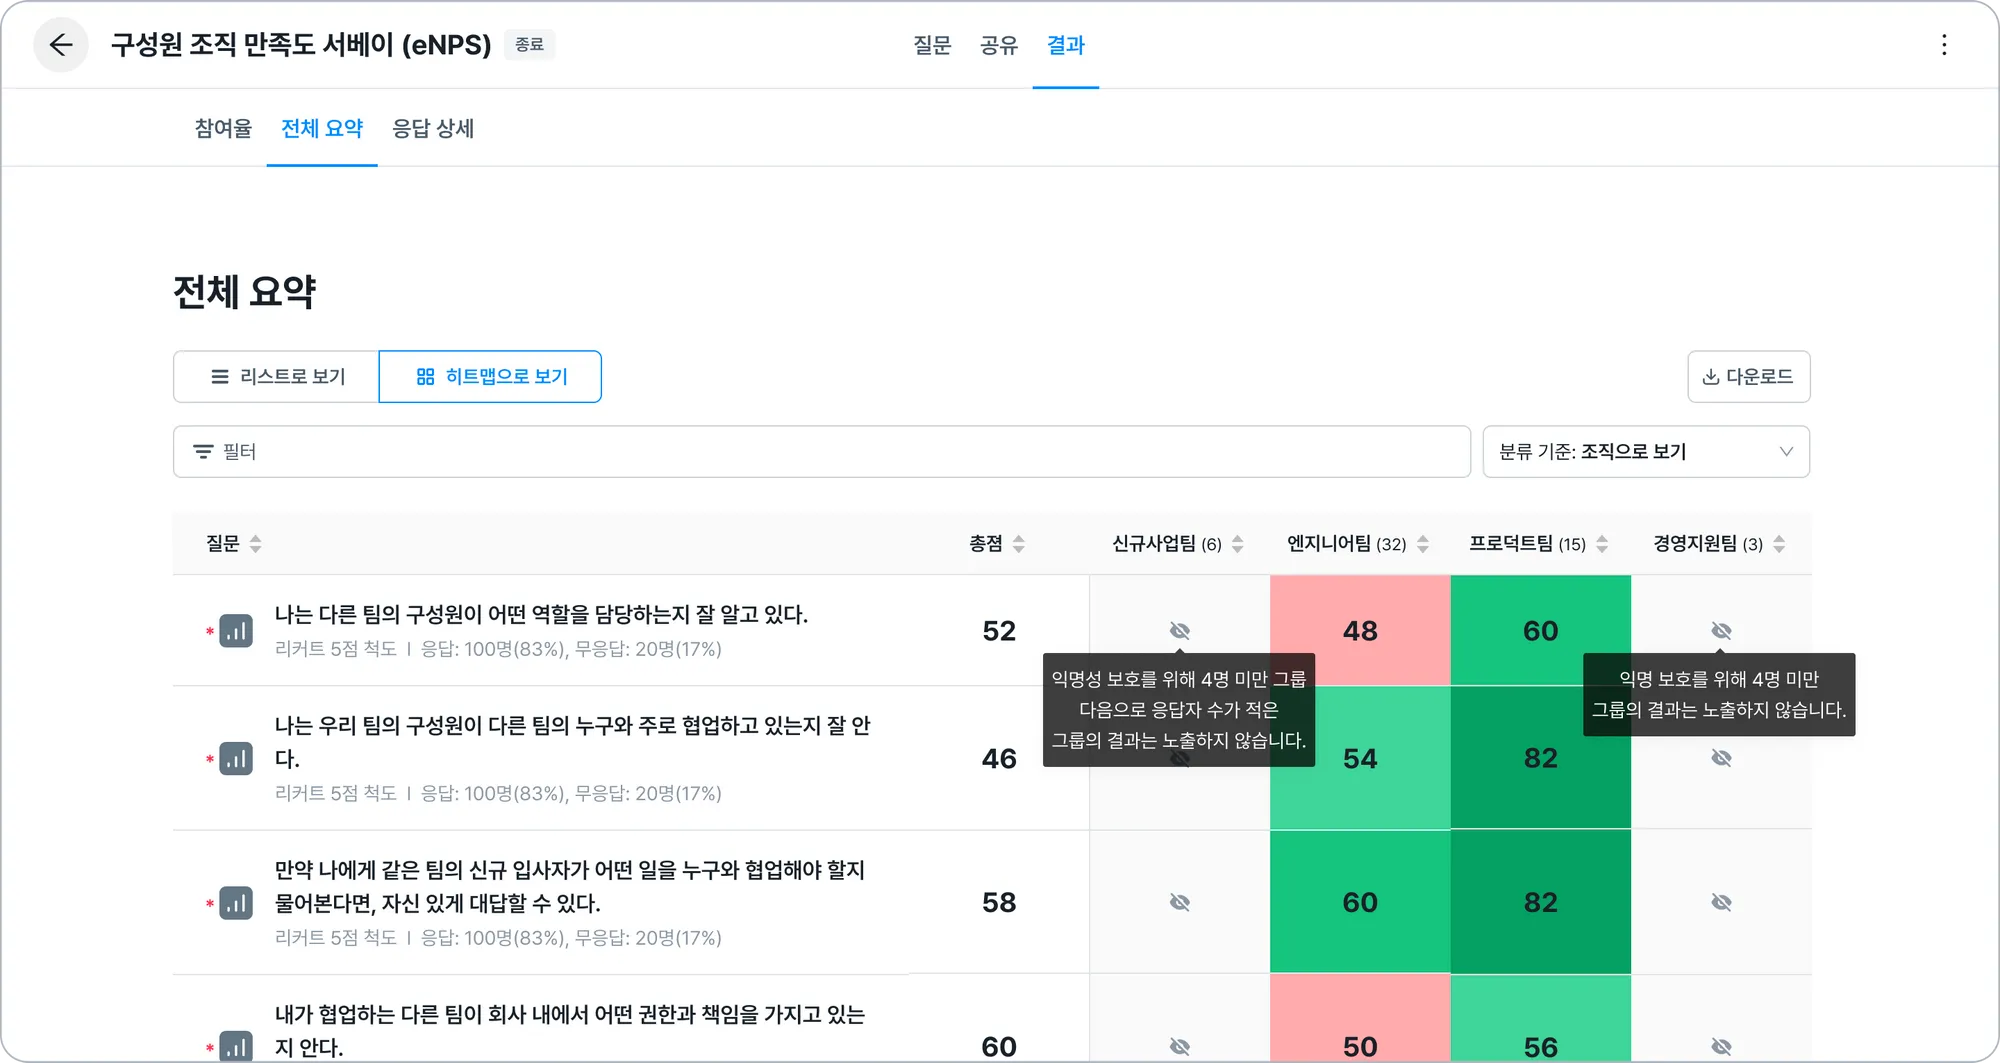The image size is (2000, 1063).
Task: Click hidden-result eye icon for 경영지원팀, first question row
Action: [1721, 630]
